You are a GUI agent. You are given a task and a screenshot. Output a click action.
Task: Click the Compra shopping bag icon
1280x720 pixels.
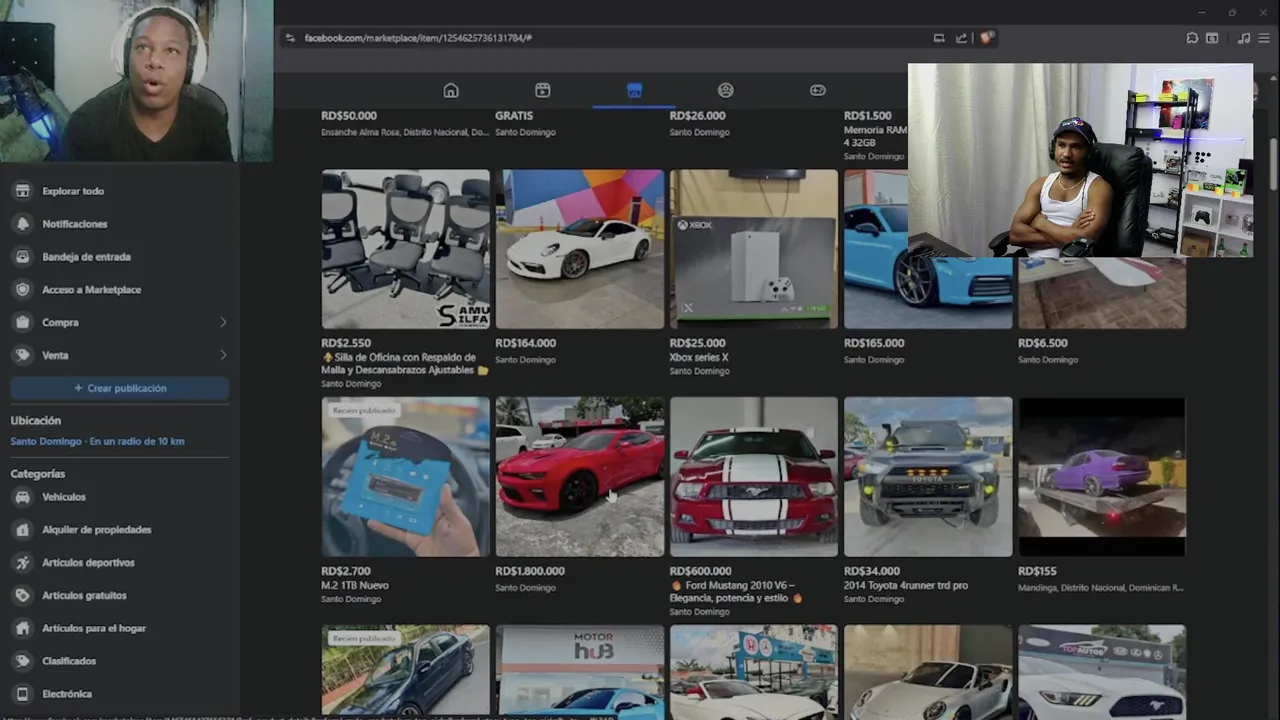[22, 323]
